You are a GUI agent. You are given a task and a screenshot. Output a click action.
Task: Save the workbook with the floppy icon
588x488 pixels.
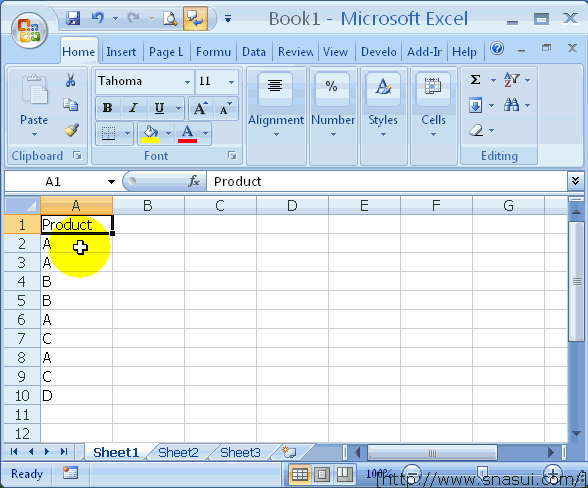point(73,18)
